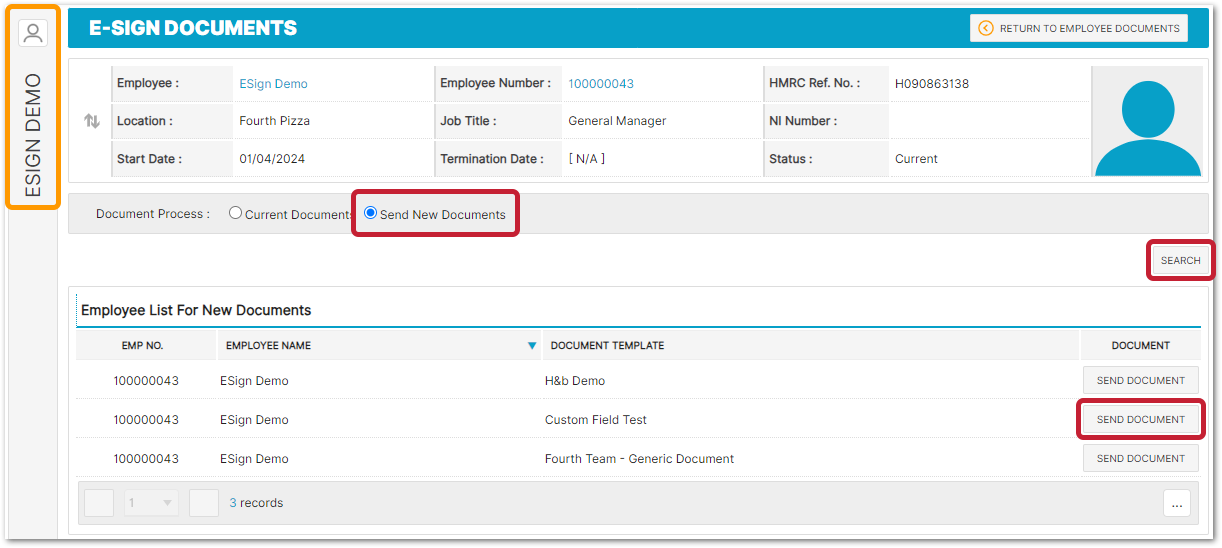Click the swap arrows icon beside employee details
This screenshot has height=548, width=1222.
(92, 121)
